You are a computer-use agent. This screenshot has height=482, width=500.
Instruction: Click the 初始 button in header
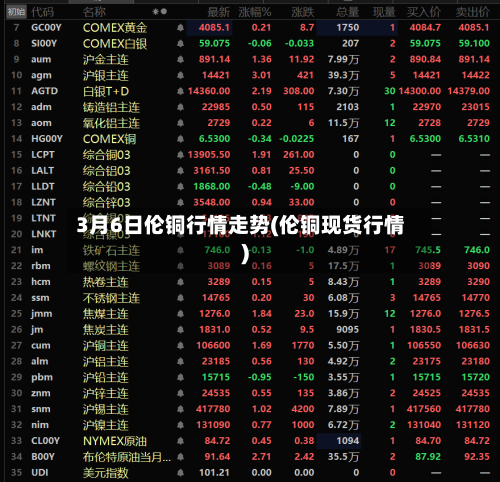(16, 12)
